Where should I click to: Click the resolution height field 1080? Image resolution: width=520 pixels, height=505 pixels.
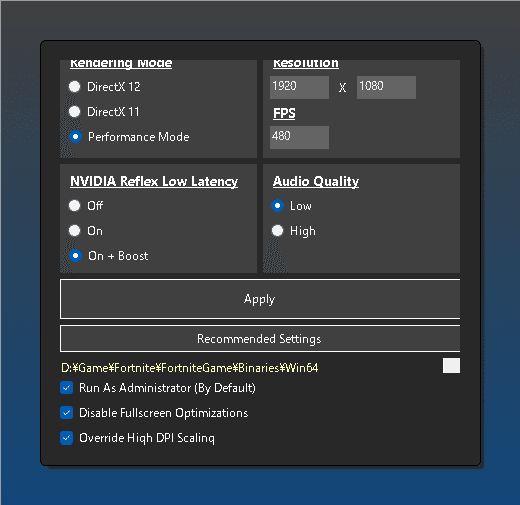pyautogui.click(x=386, y=87)
